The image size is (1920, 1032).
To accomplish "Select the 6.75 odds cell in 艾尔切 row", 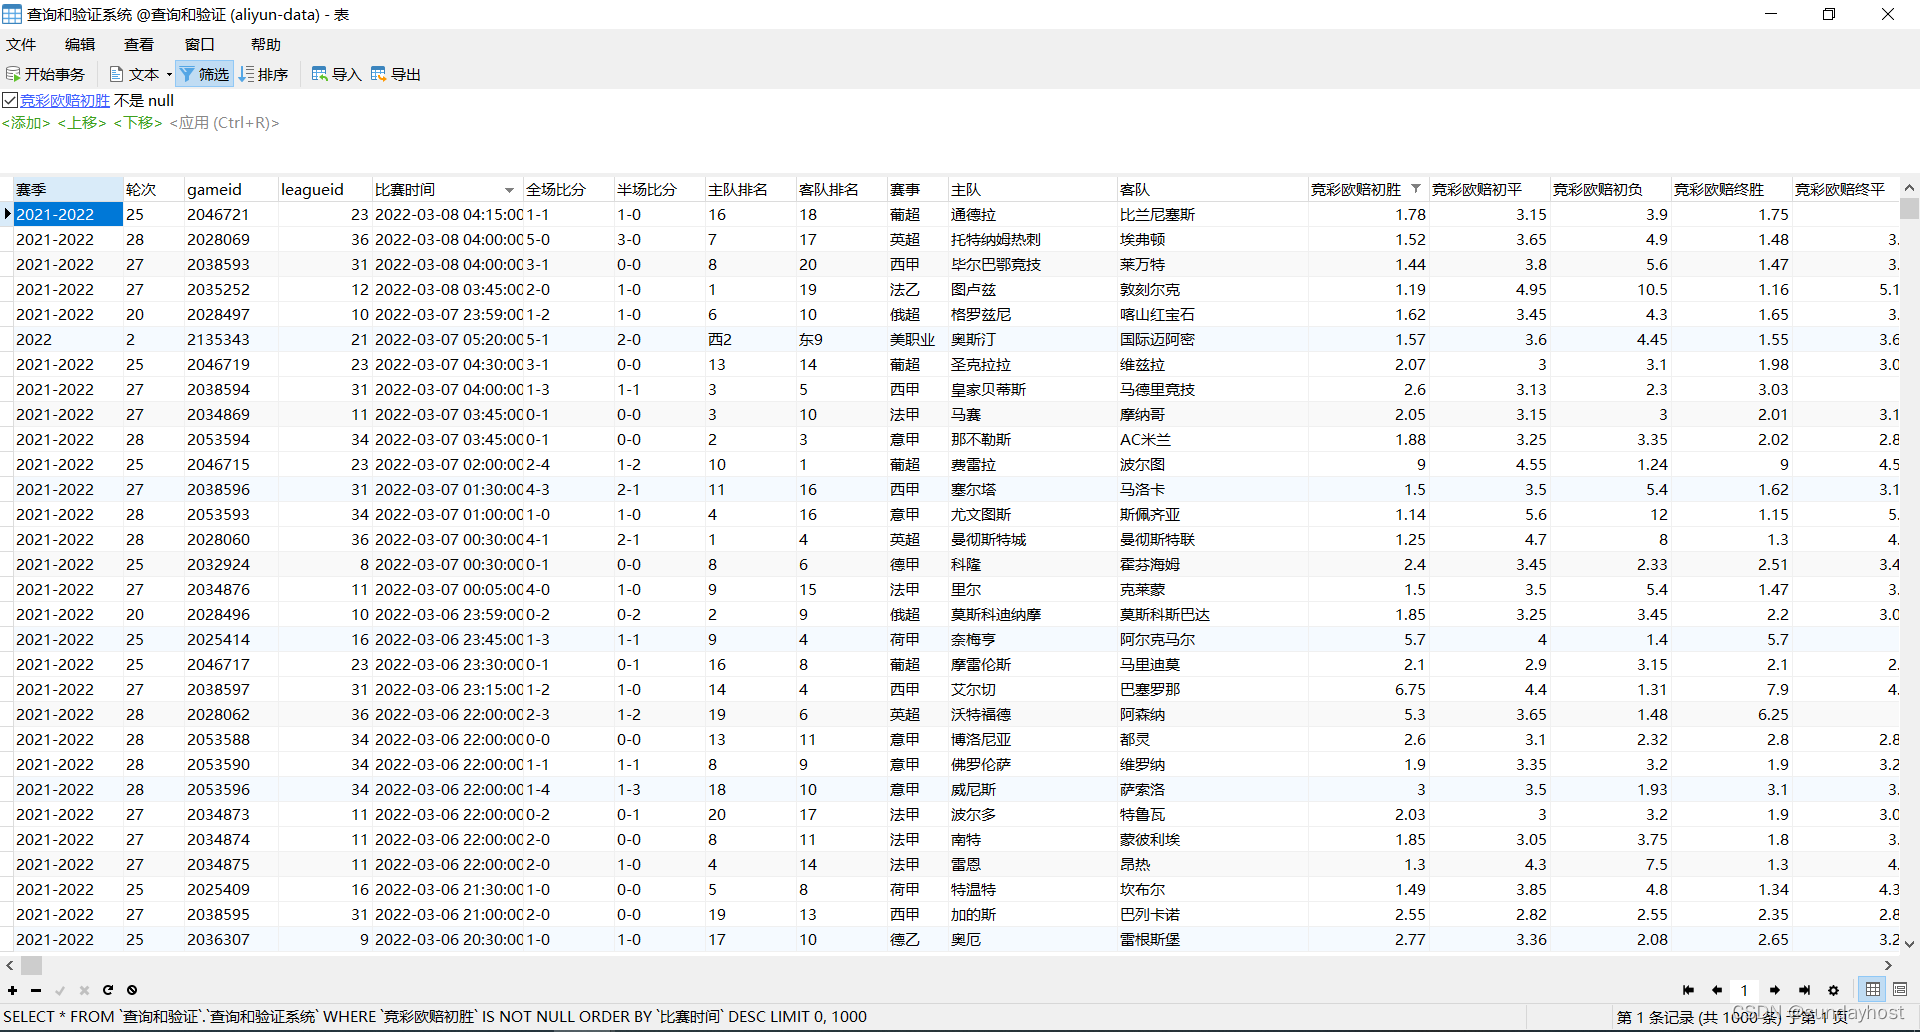I will click(x=1368, y=689).
